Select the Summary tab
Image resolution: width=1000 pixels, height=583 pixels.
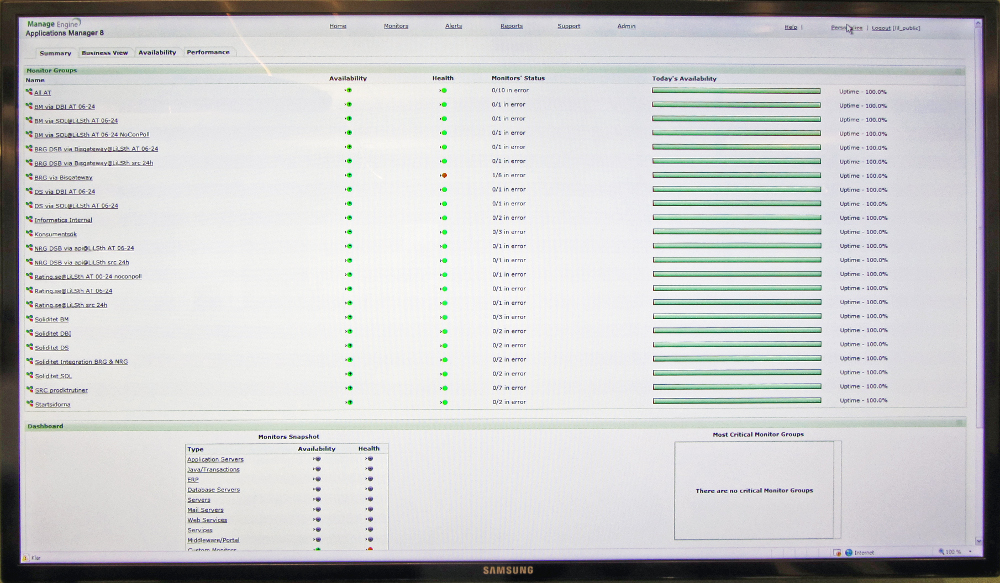click(x=55, y=53)
